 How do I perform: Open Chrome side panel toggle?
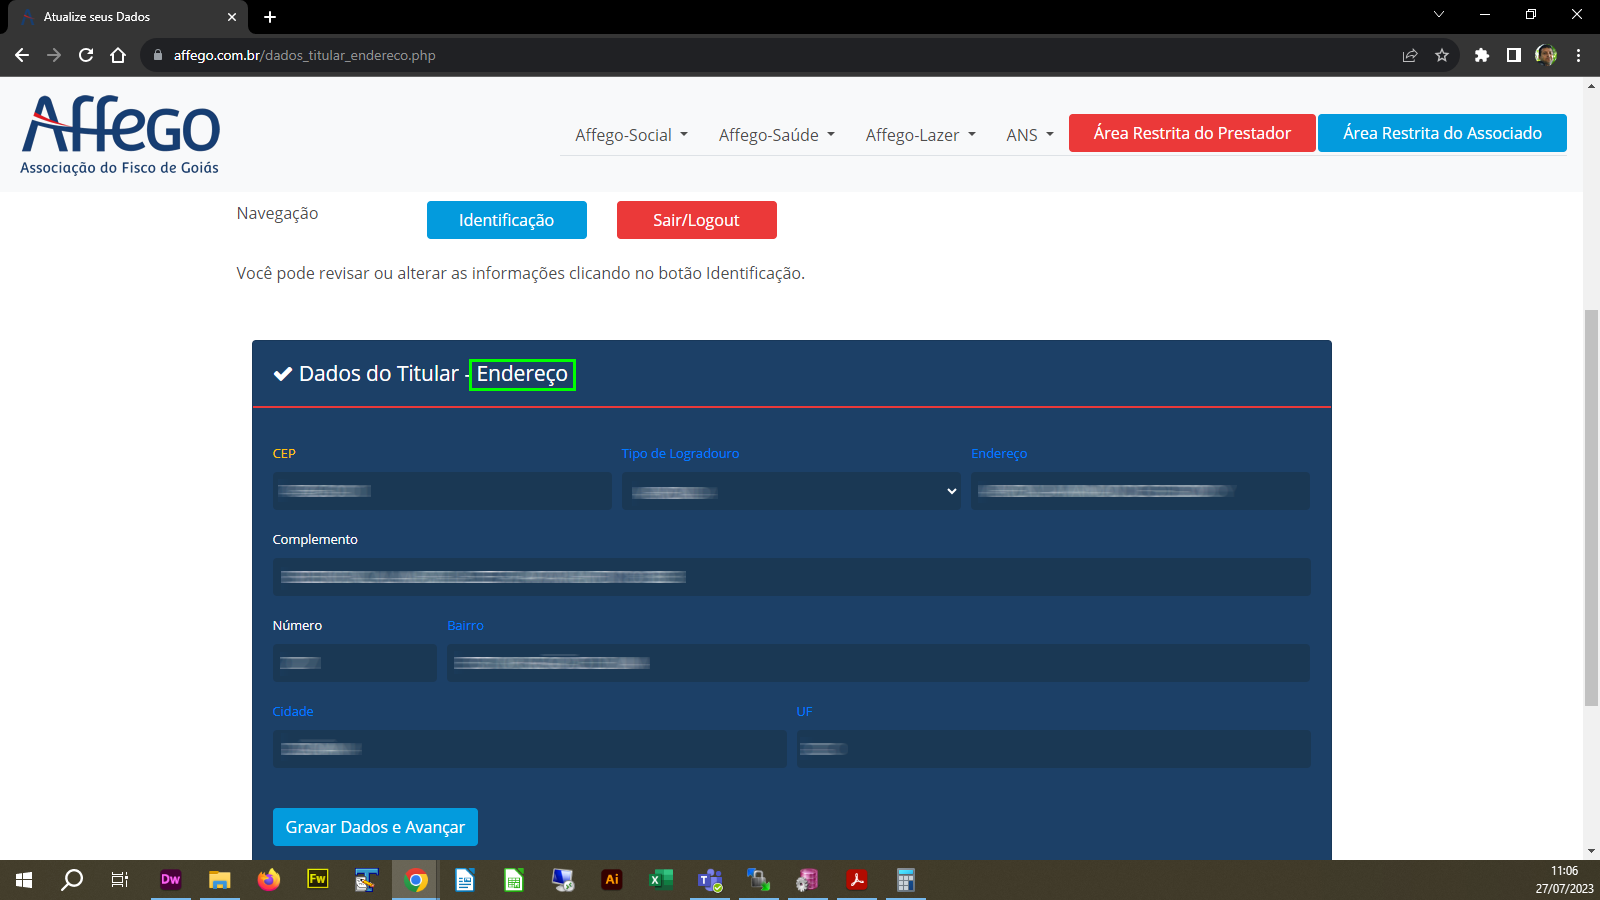pyautogui.click(x=1514, y=55)
